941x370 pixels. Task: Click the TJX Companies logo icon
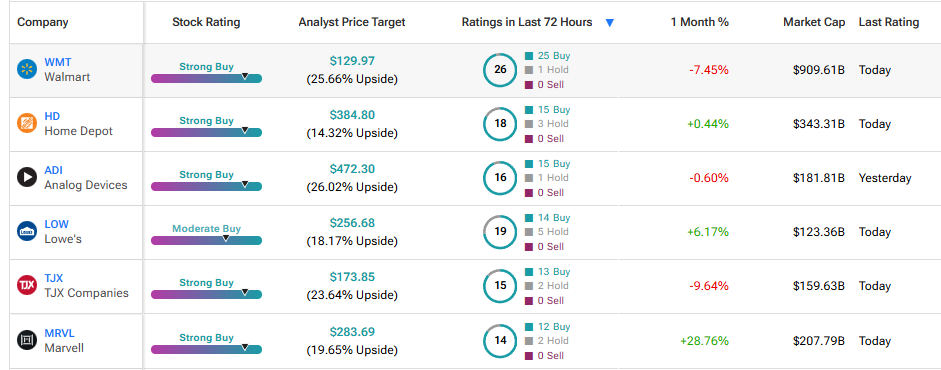[26, 285]
